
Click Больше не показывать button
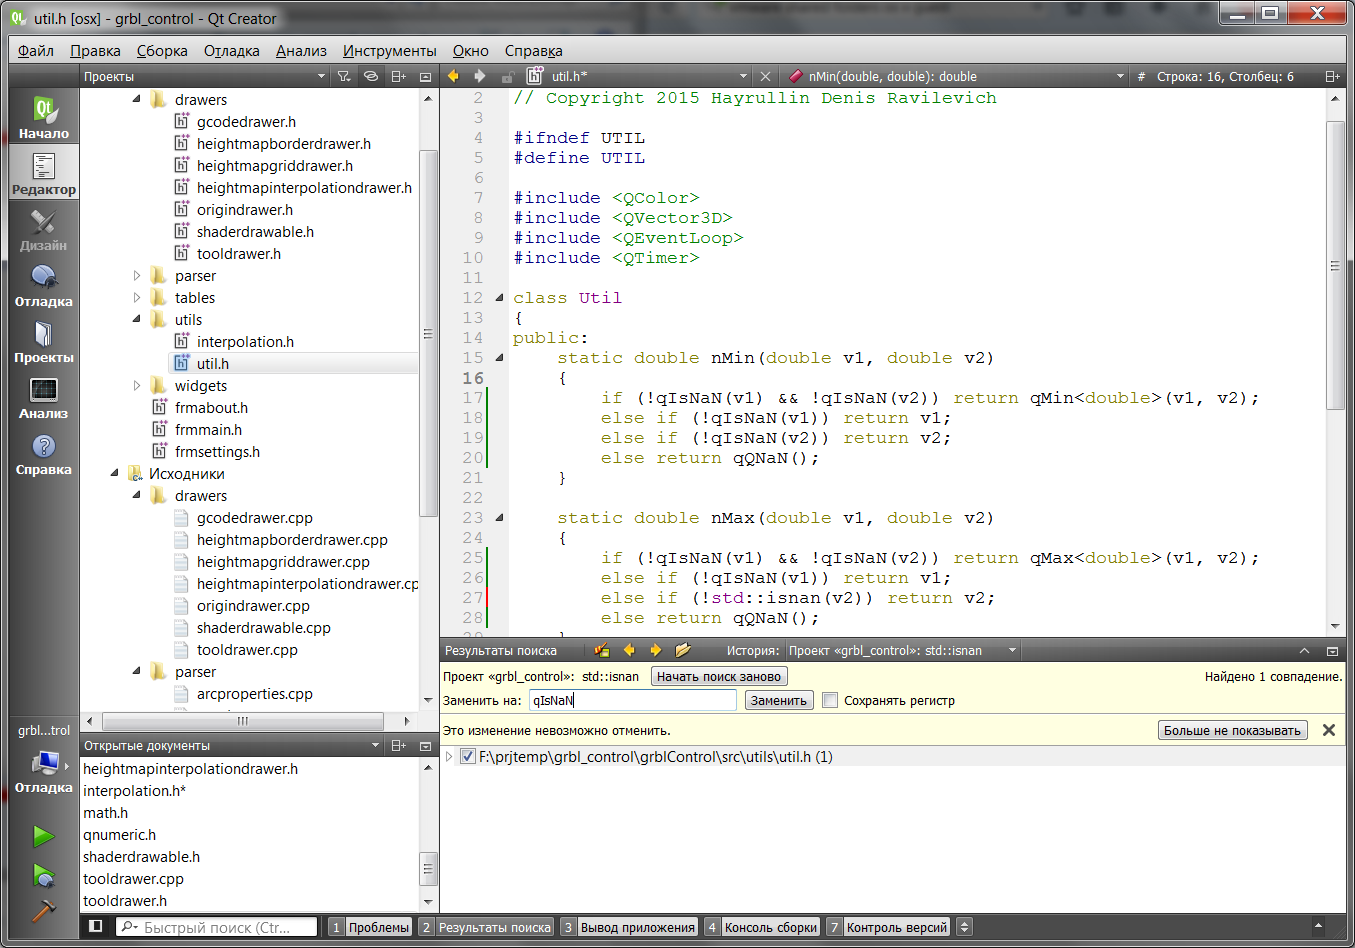click(1232, 730)
